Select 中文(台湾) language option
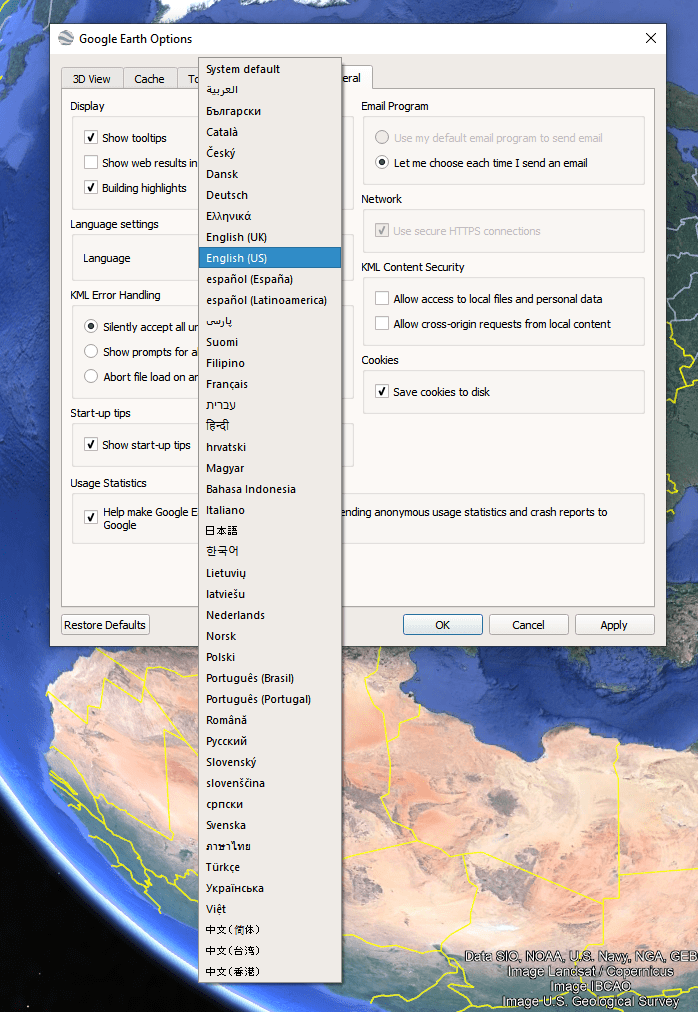The height and width of the screenshot is (1012, 698). [270, 950]
